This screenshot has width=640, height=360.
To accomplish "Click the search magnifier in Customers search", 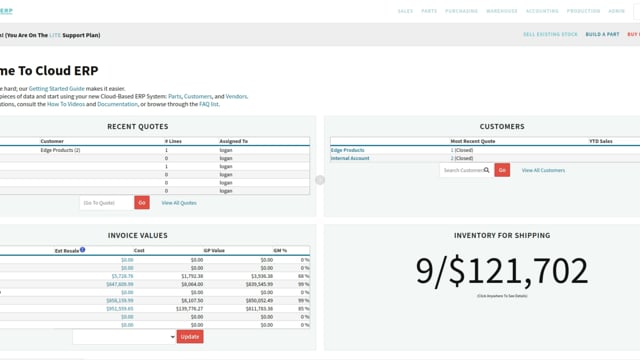I will coord(487,170).
